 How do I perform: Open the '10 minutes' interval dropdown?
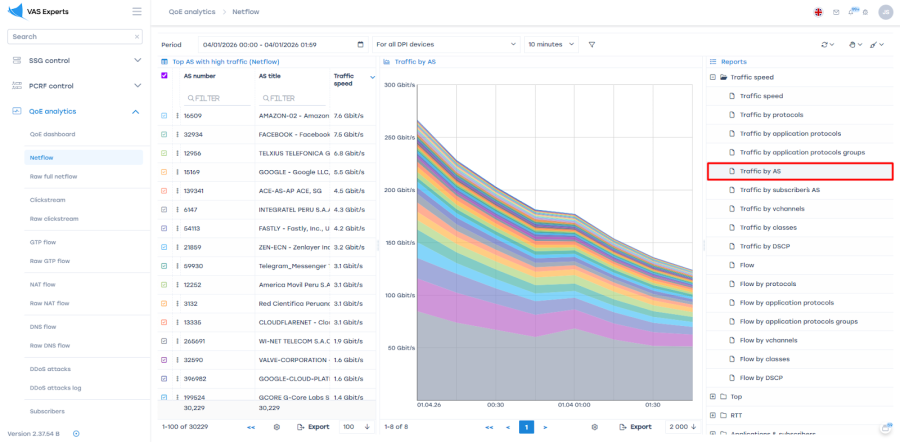(551, 44)
